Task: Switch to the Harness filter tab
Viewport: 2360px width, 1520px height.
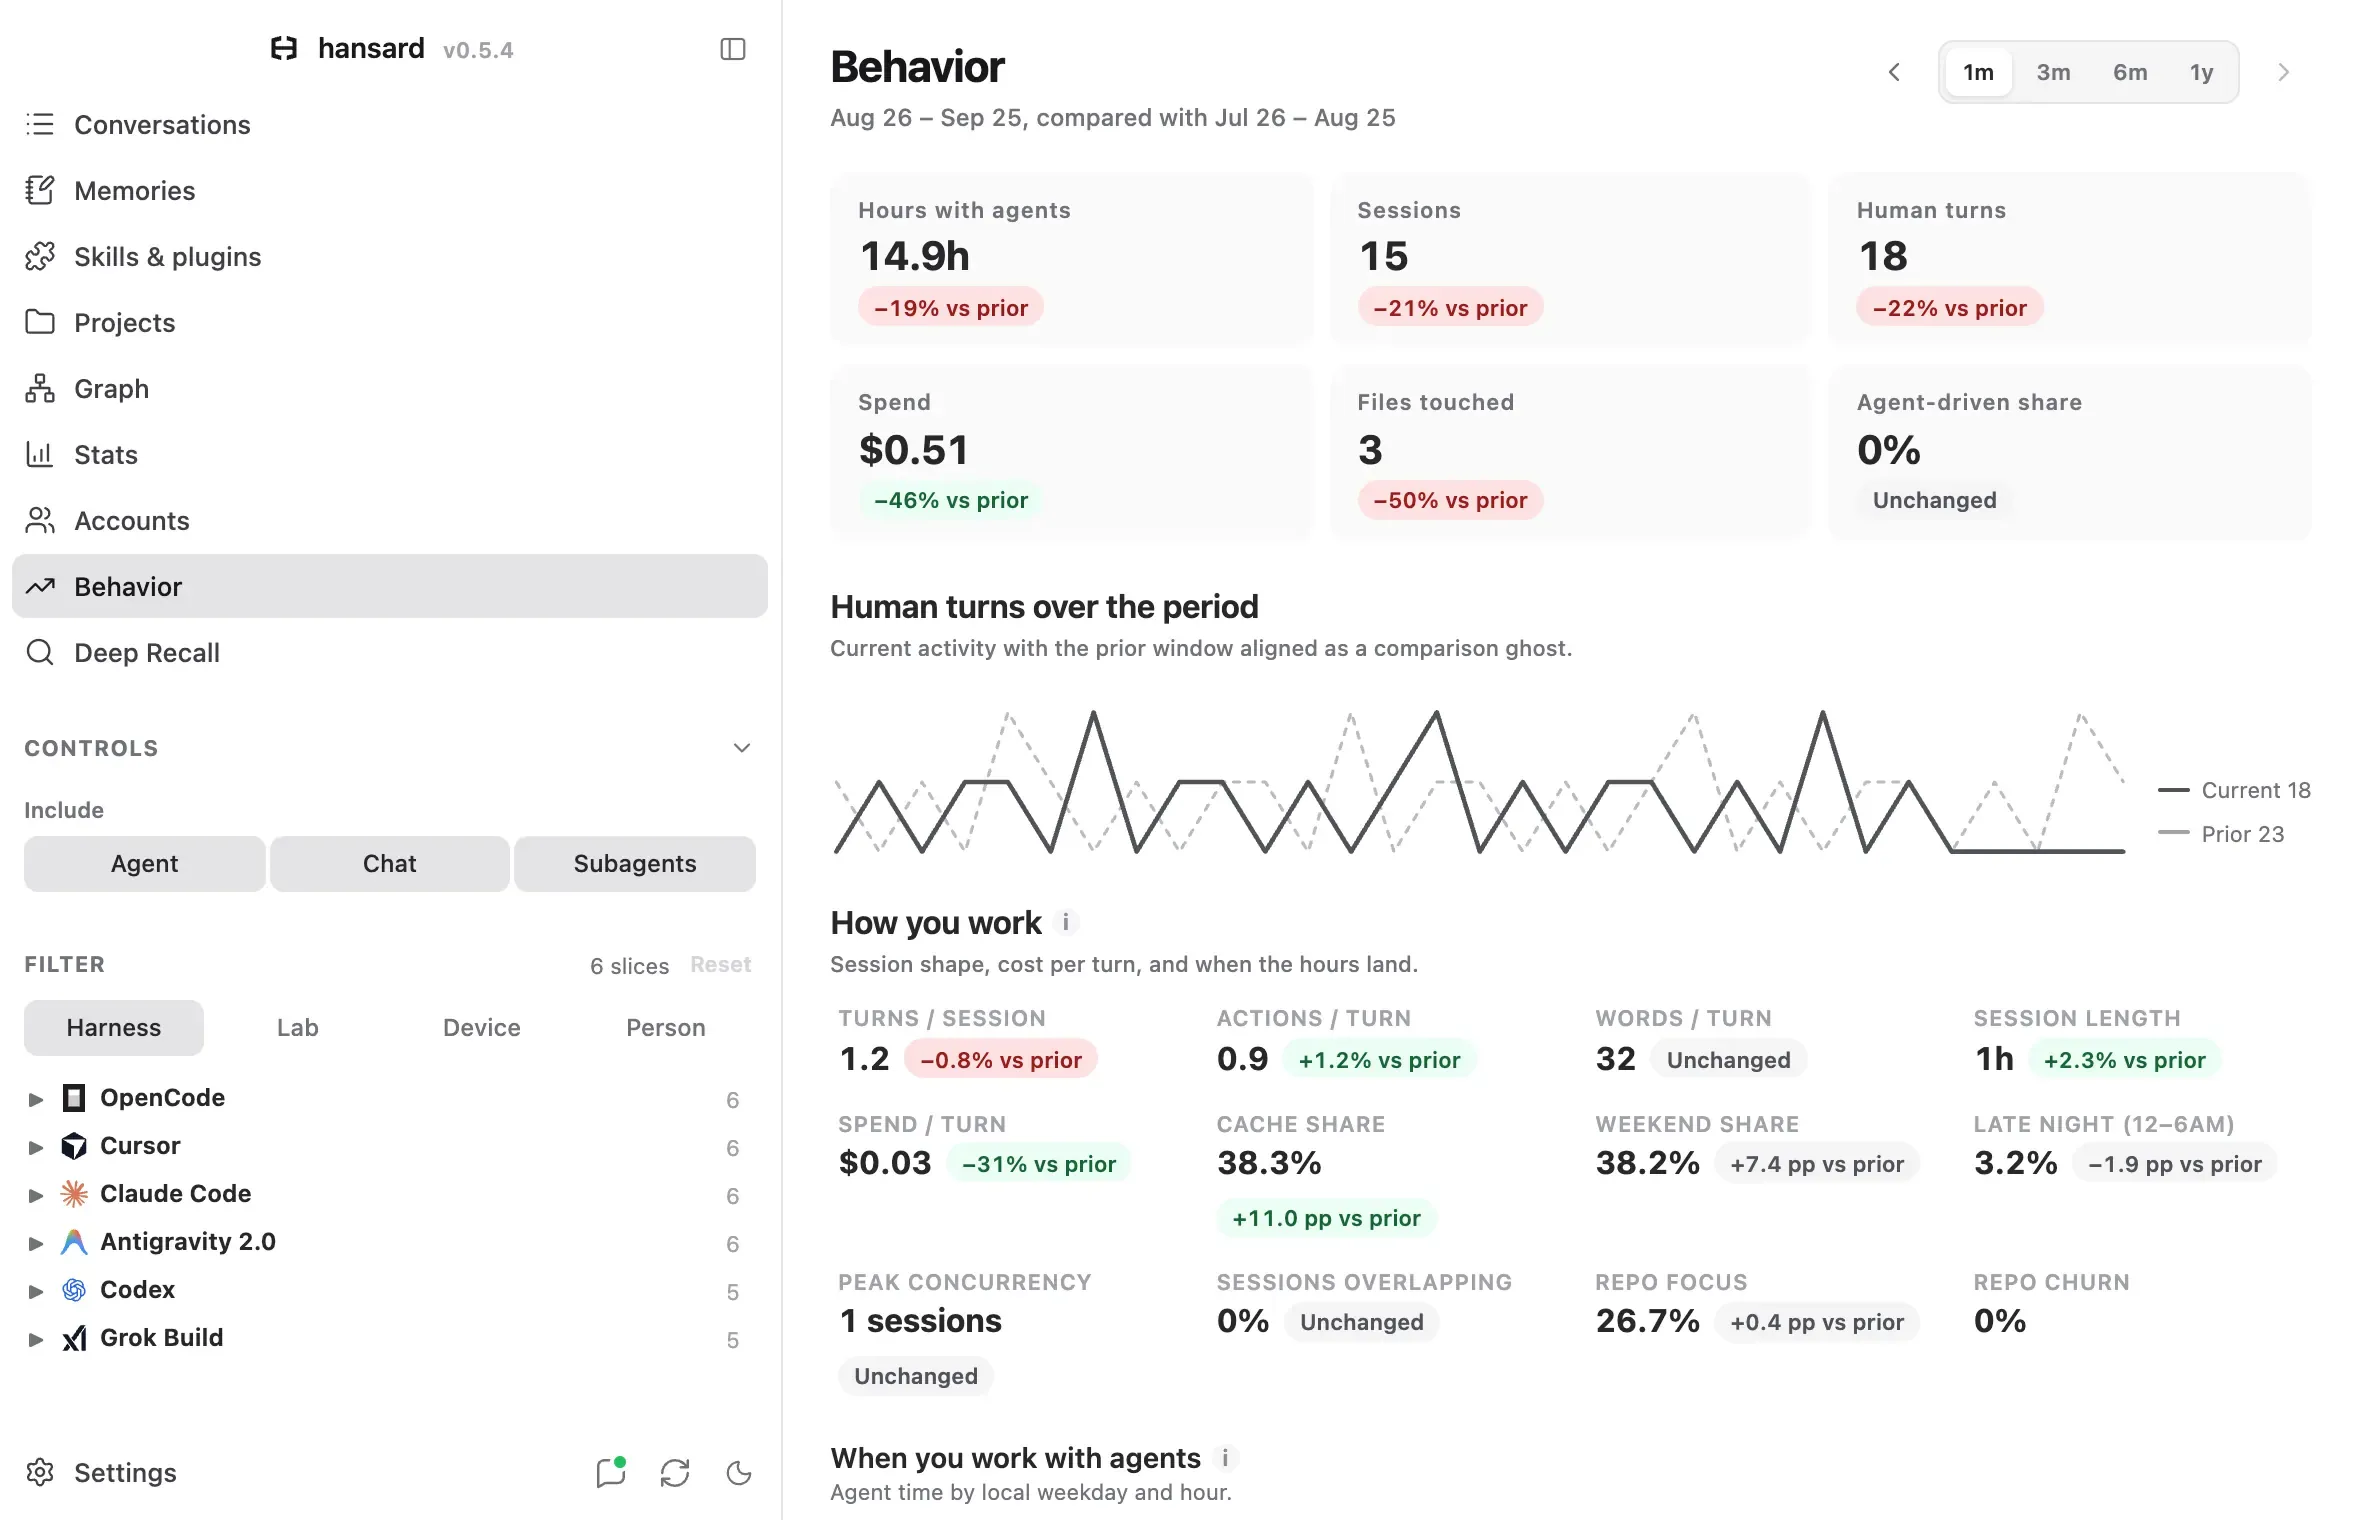Action: point(114,1027)
